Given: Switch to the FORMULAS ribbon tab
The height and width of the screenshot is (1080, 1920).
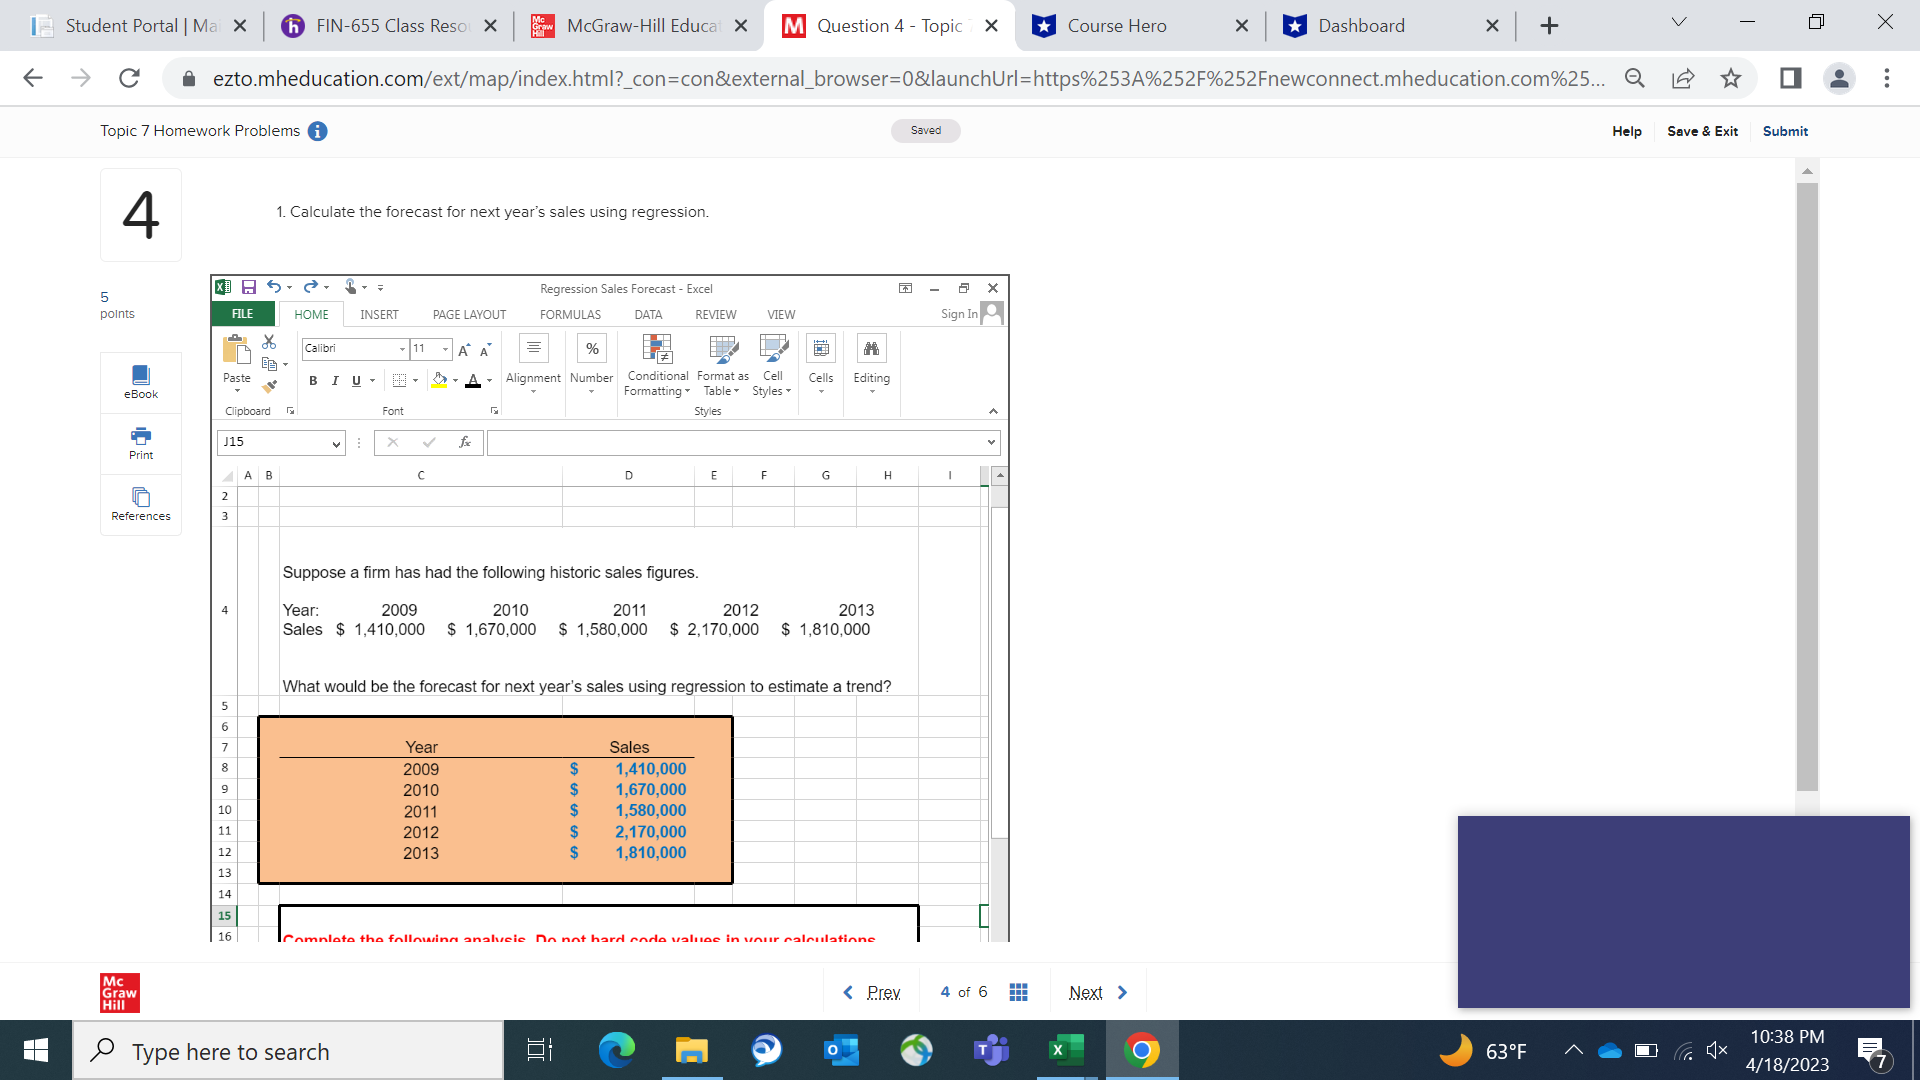Looking at the screenshot, I should 570,314.
